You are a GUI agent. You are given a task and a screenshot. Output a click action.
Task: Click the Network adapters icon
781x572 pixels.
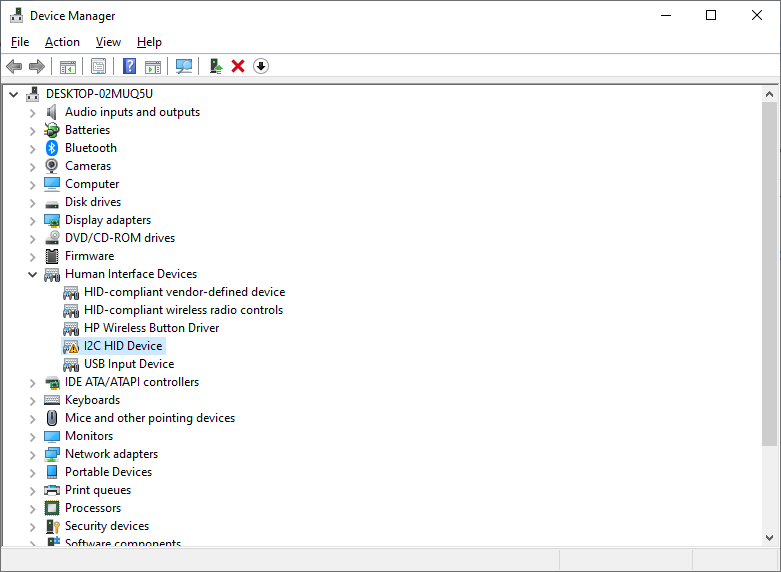click(52, 454)
